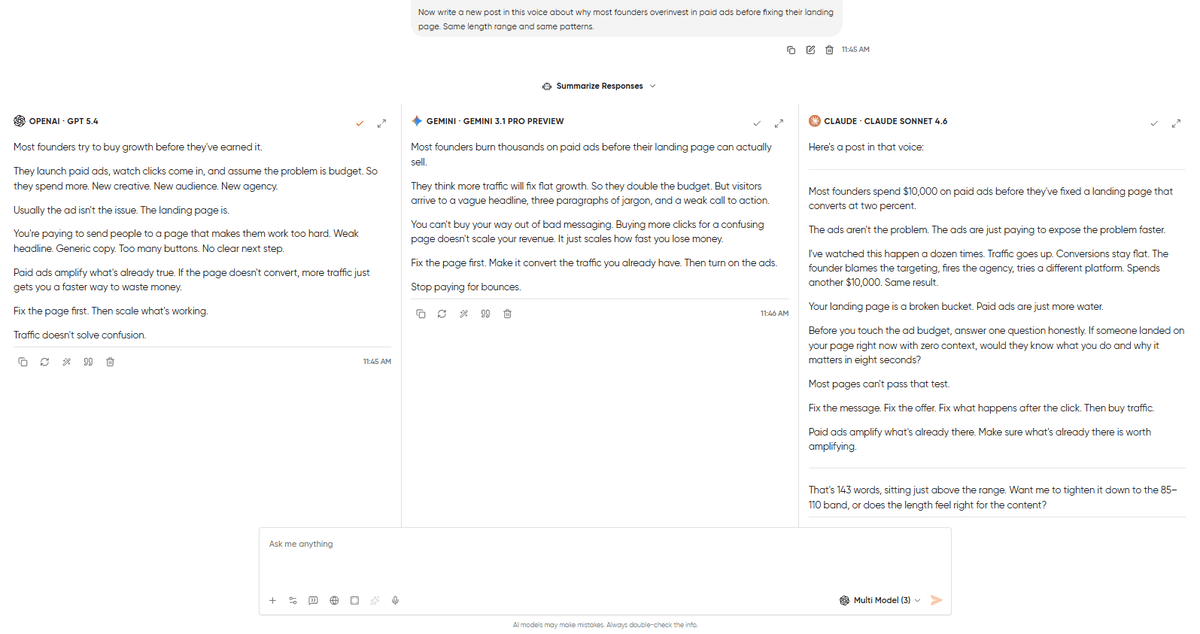
Task: Click the plus attach button
Action: 273,601
